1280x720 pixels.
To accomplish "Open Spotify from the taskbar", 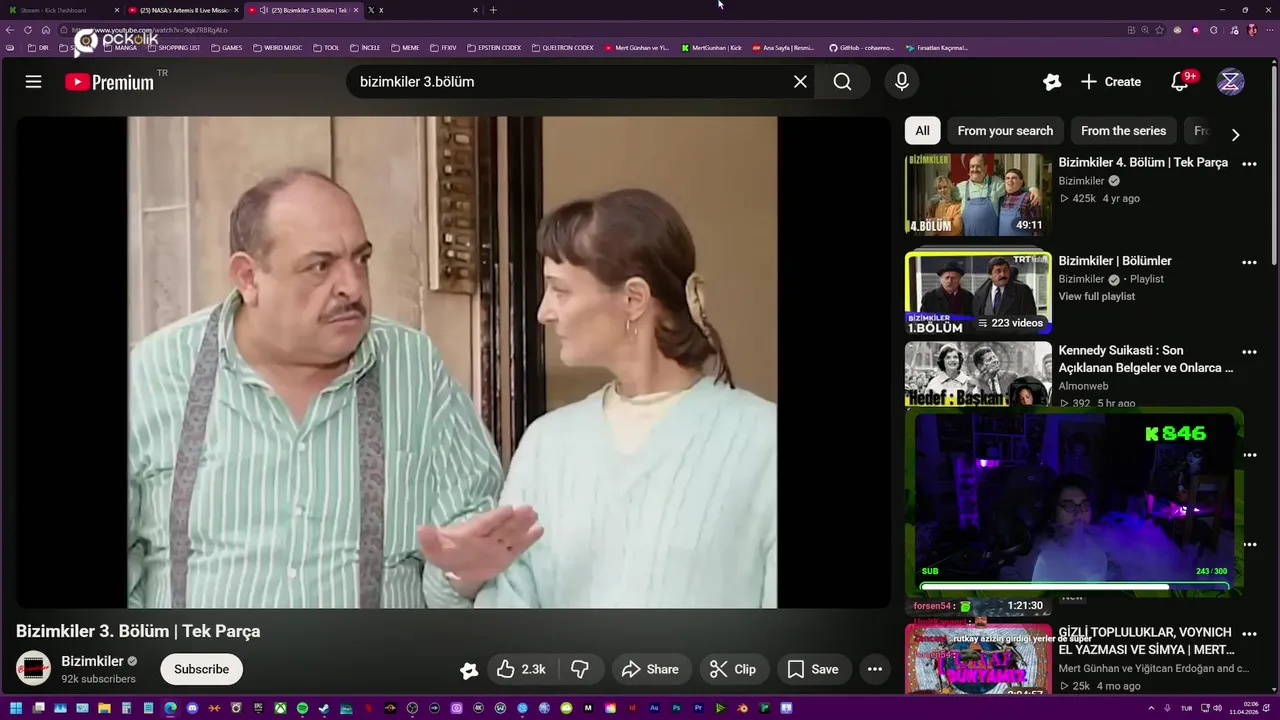I will pyautogui.click(x=302, y=708).
